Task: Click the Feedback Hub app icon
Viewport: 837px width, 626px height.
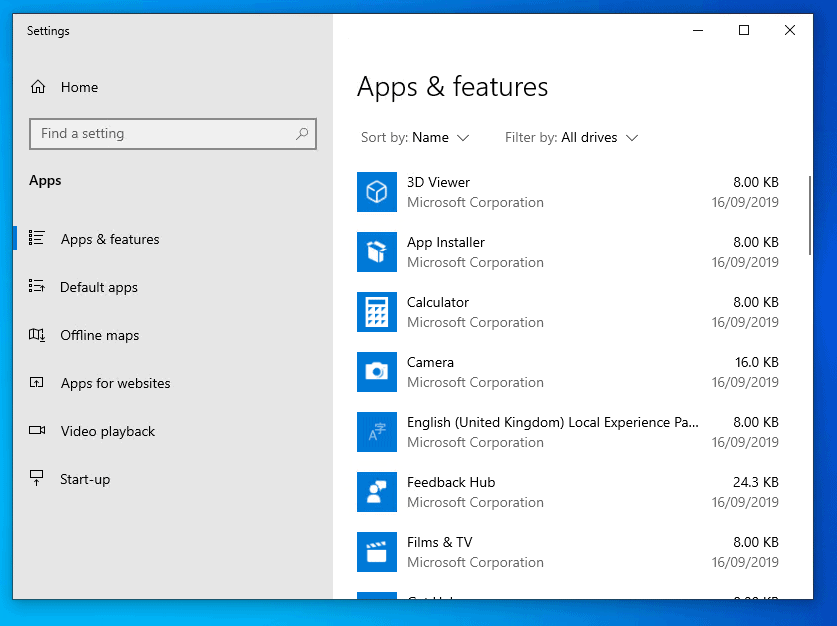Action: [x=376, y=492]
